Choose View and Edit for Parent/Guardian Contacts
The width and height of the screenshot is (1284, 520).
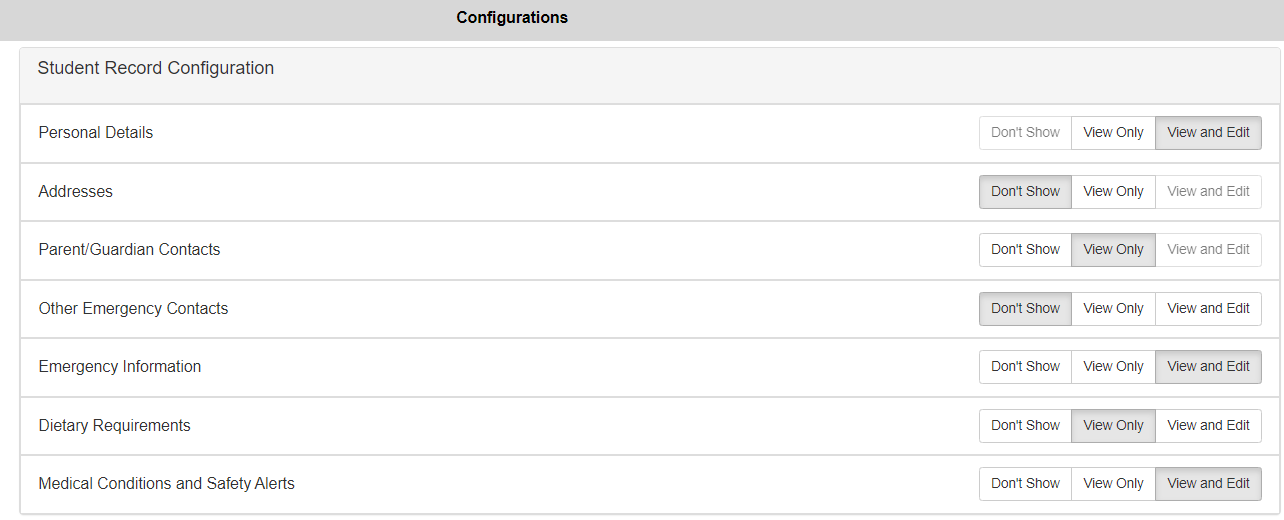(1208, 250)
